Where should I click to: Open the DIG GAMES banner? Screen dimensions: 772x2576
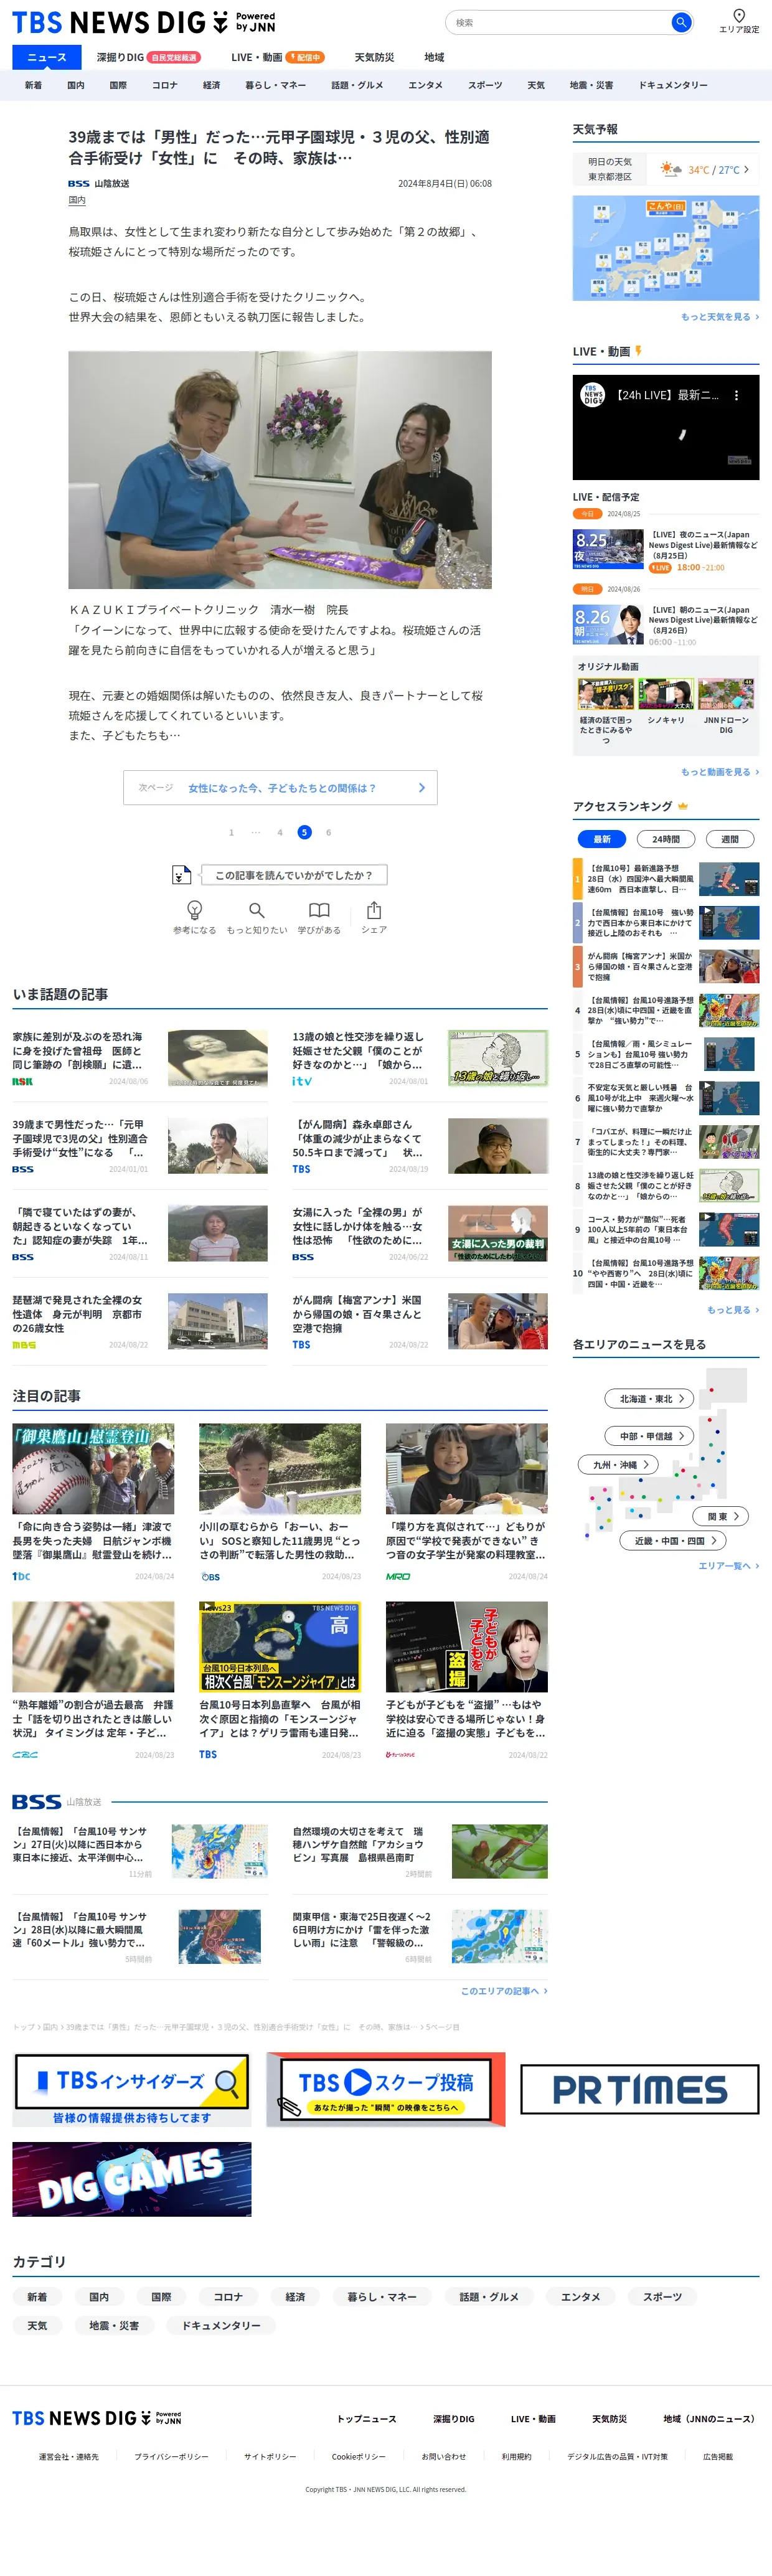point(132,2179)
